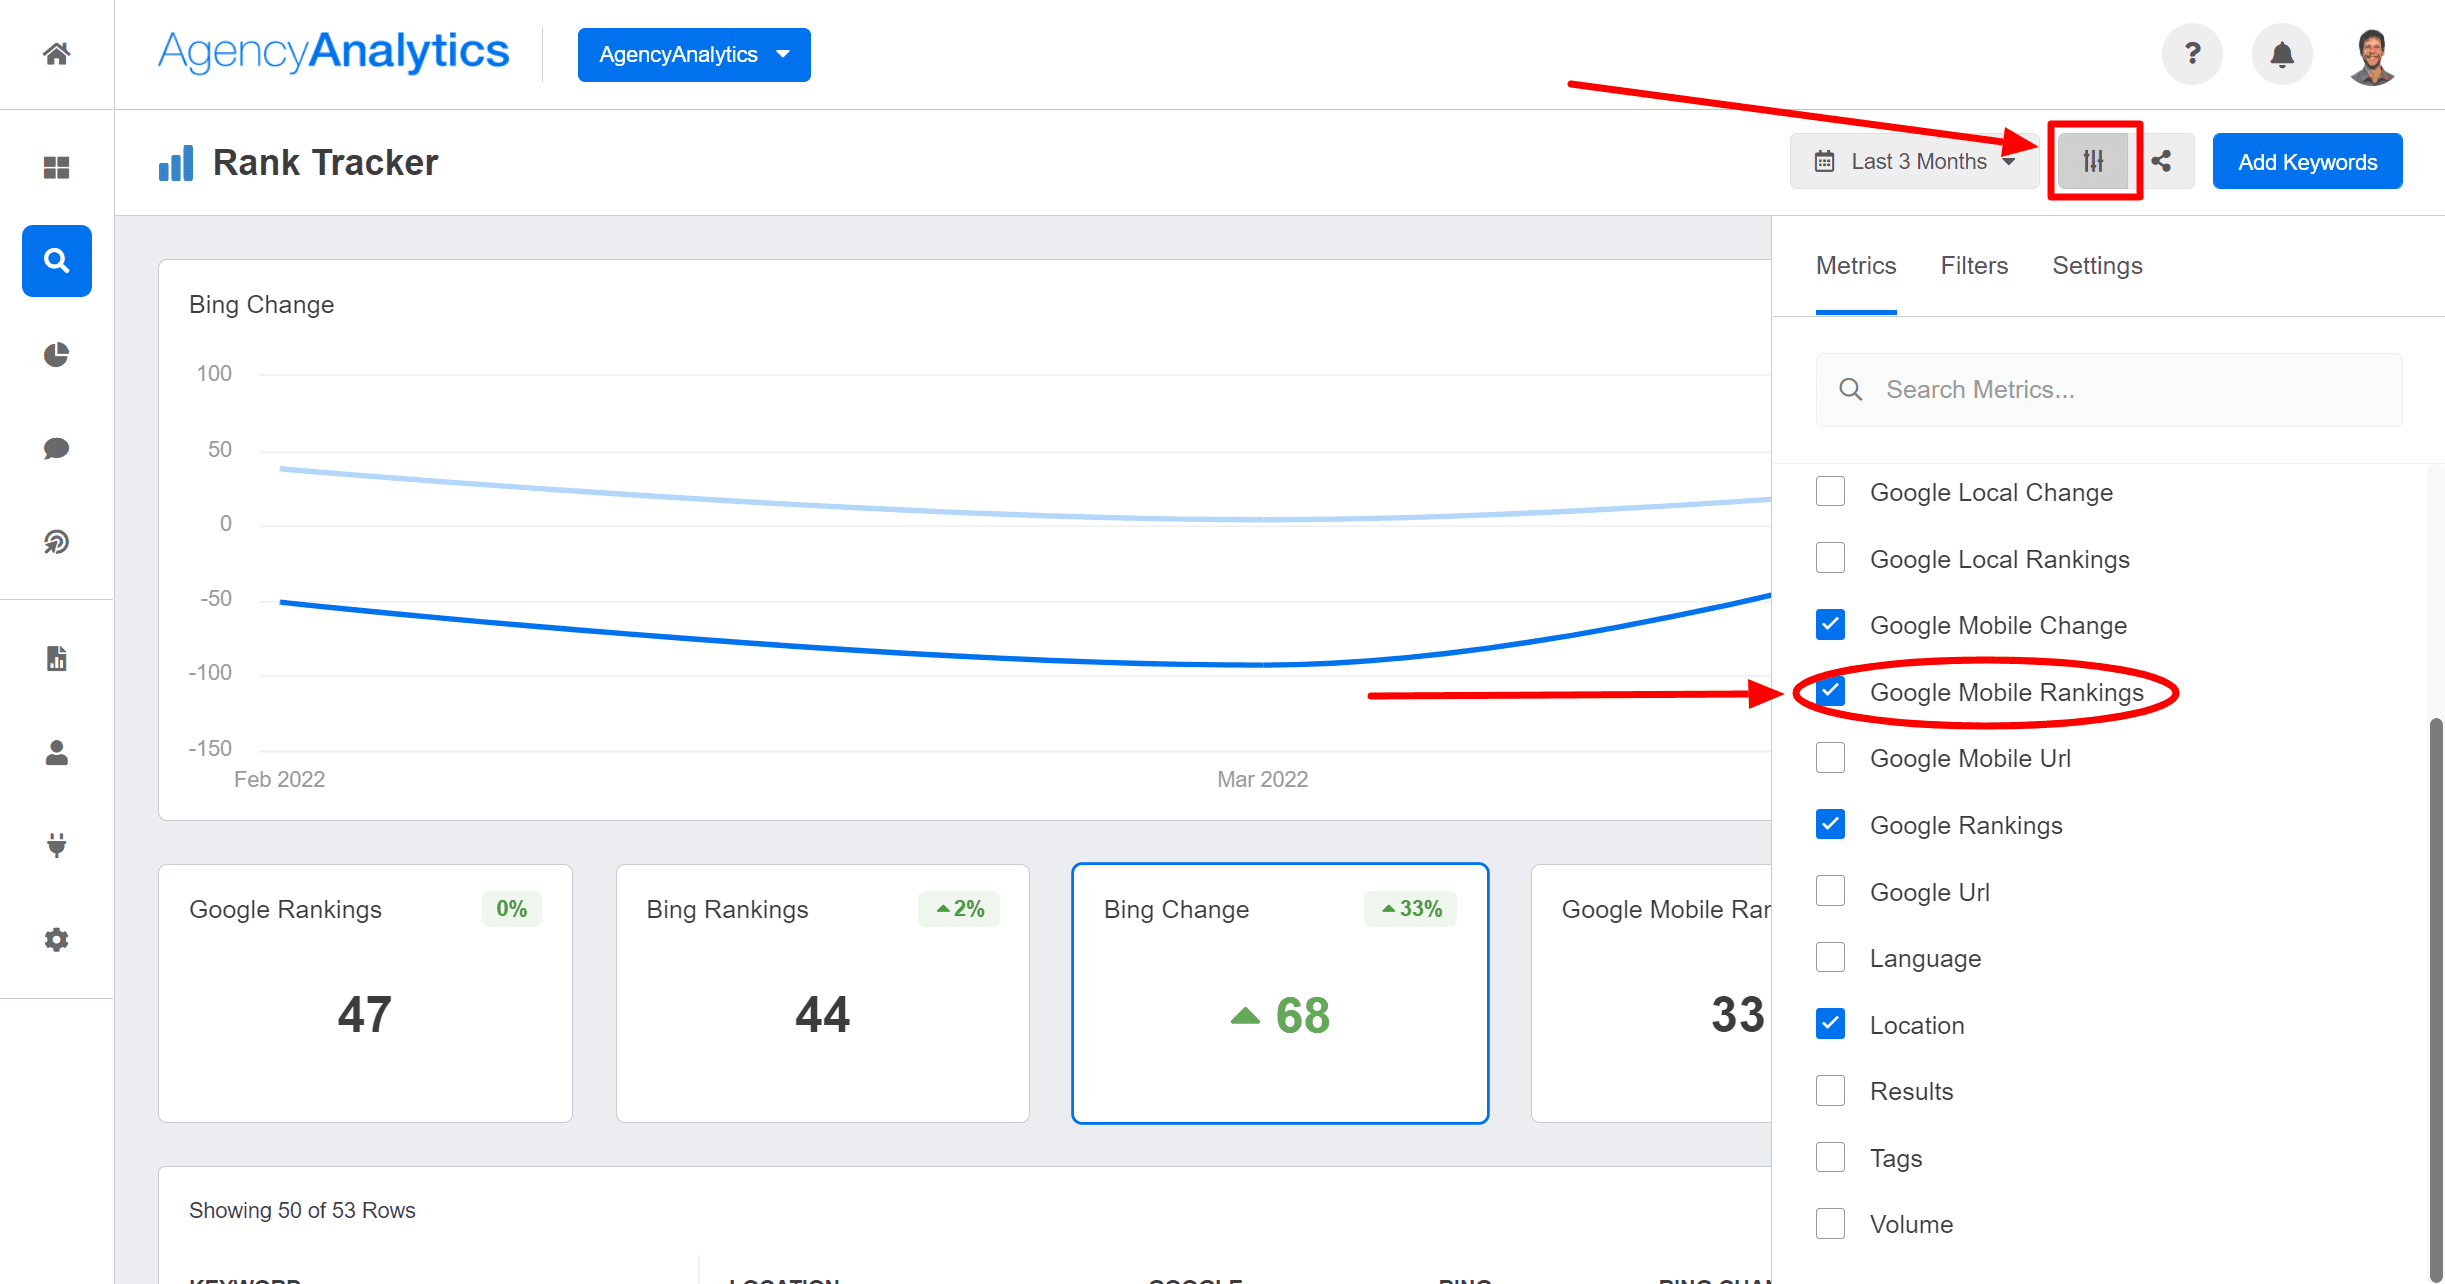Enable the Google Local Change checkbox
The image size is (2445, 1284).
click(1830, 492)
